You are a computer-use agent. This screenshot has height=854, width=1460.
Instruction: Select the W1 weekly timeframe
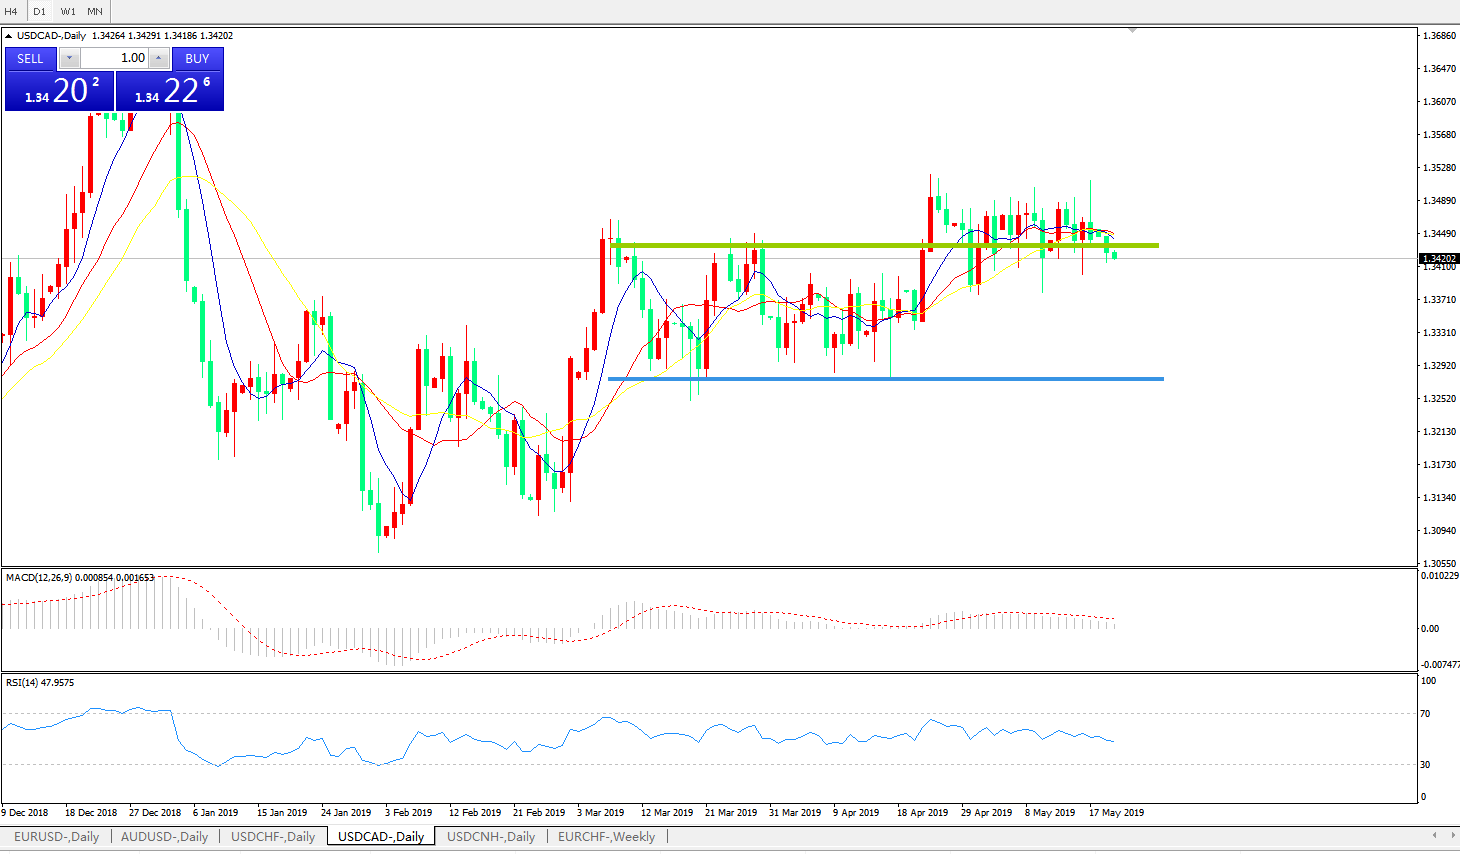point(68,12)
